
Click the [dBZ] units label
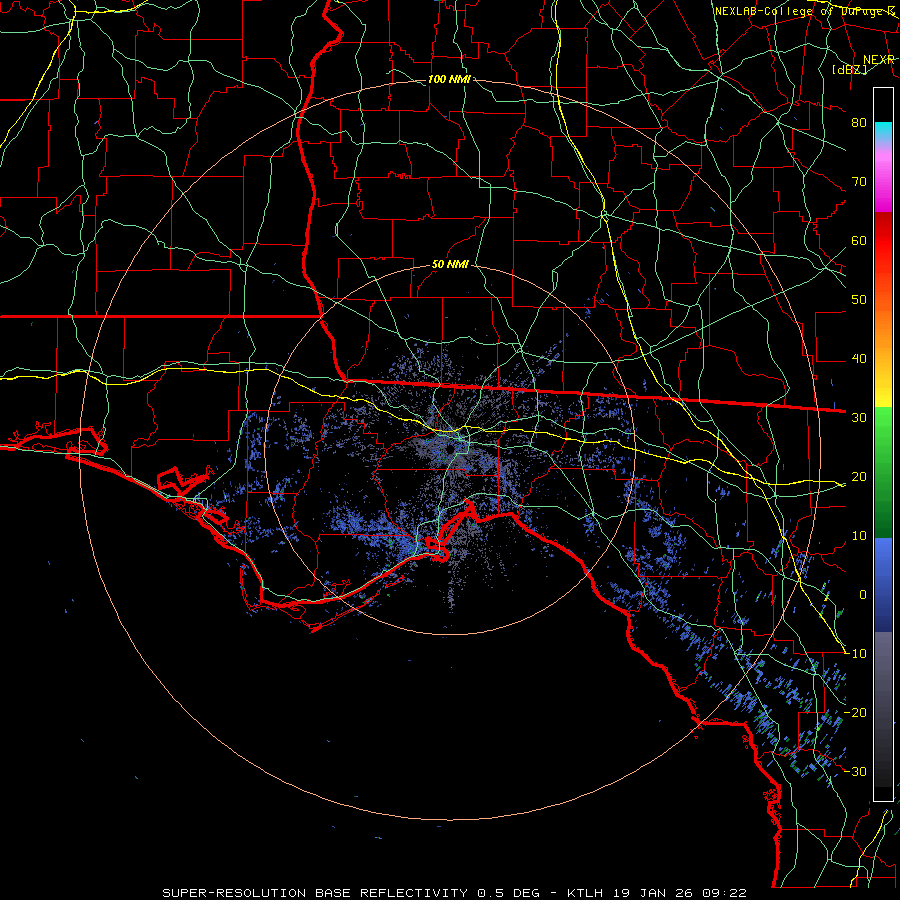coord(849,69)
